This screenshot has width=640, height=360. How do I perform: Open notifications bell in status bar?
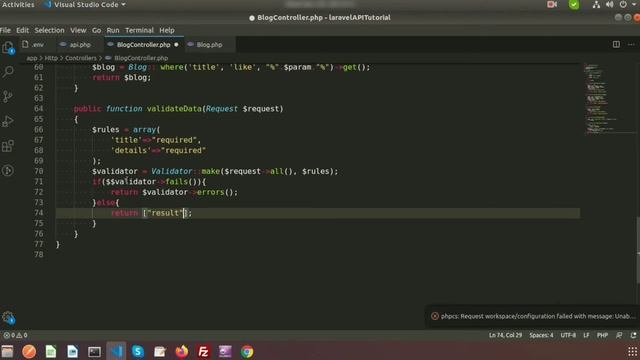[x=633, y=335]
